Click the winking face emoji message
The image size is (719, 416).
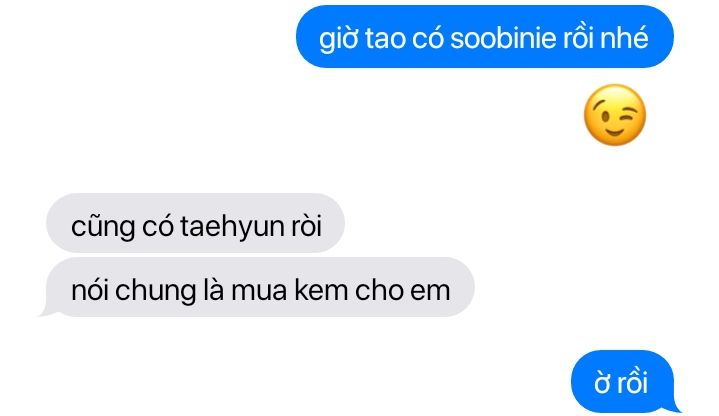615,115
